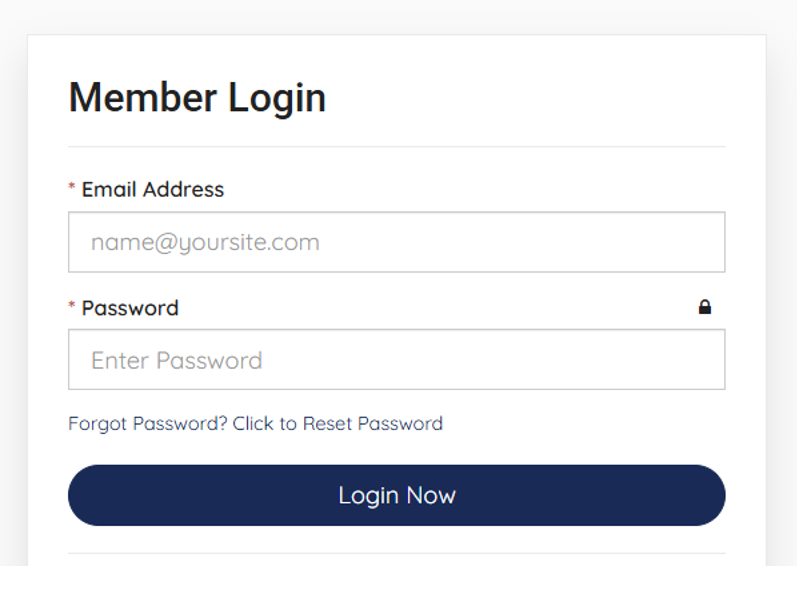Viewport: 797px width, 593px height.
Task: Click the right end of the Email Address field
Action: [x=700, y=242]
